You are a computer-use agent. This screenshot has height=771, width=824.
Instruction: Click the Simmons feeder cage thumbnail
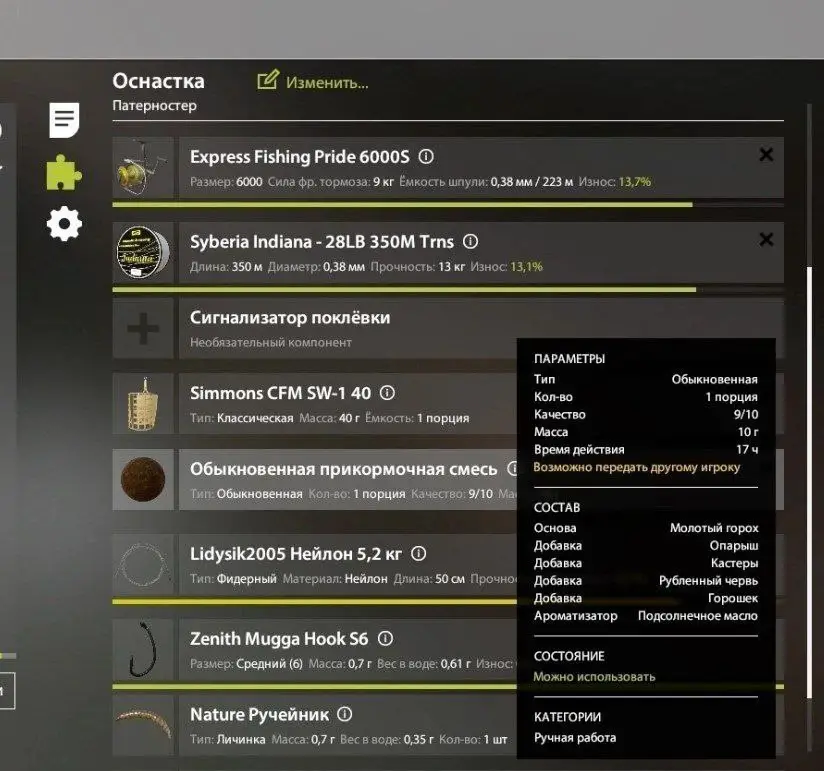point(143,404)
